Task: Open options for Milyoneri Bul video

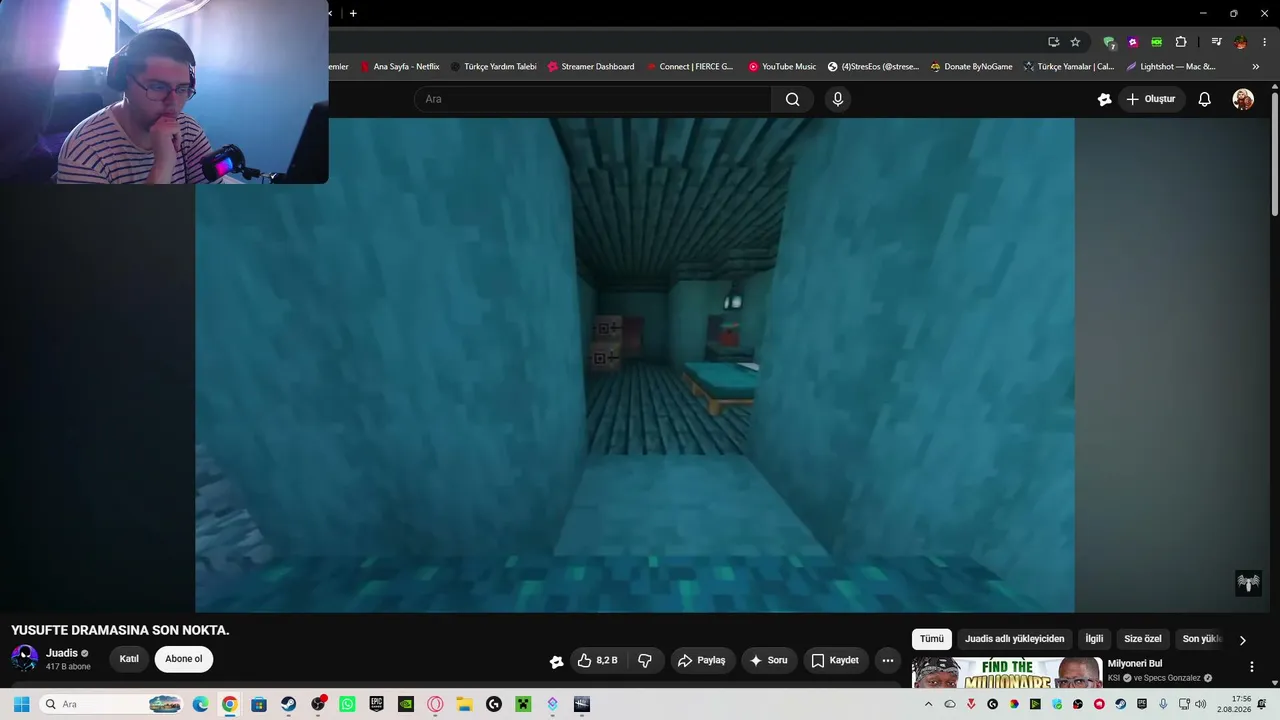Action: [1251, 667]
